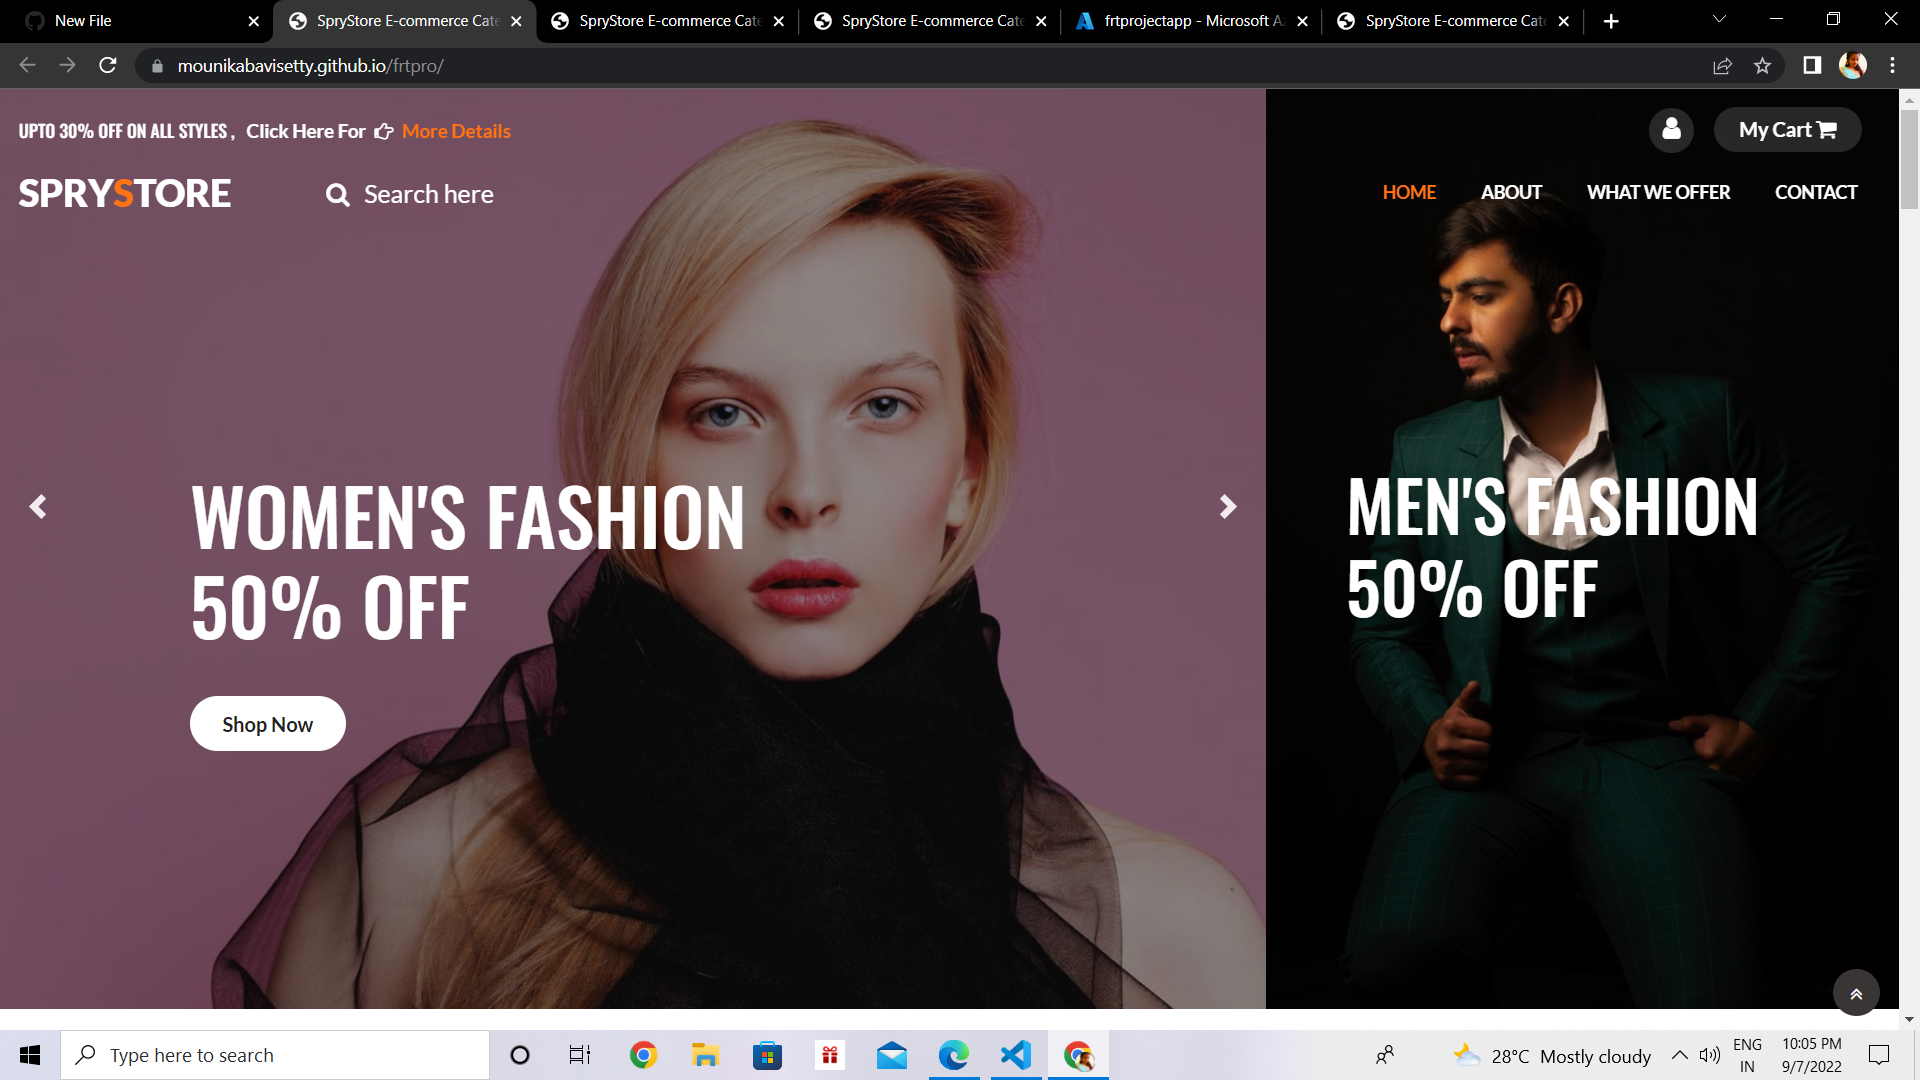Open Chrome three-dot menu
1920x1080 pixels.
(x=1892, y=66)
